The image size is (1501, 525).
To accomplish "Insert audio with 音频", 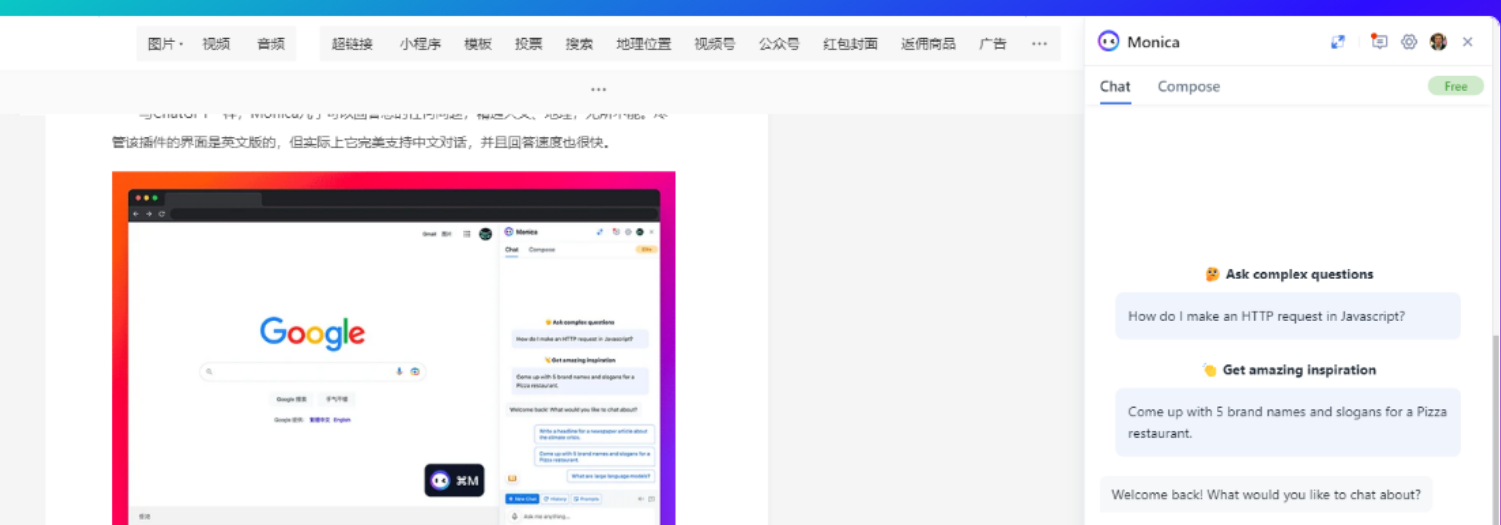I will tap(271, 44).
